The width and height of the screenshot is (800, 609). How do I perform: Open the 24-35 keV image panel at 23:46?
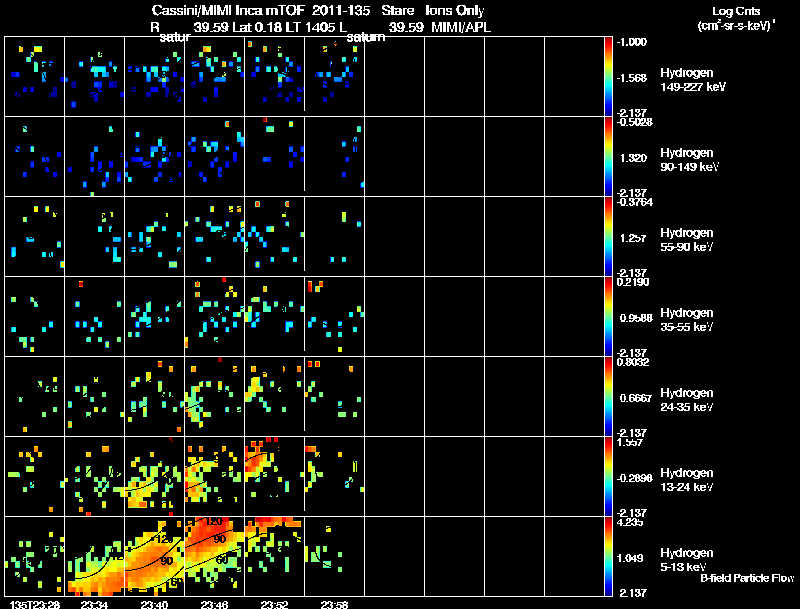214,396
